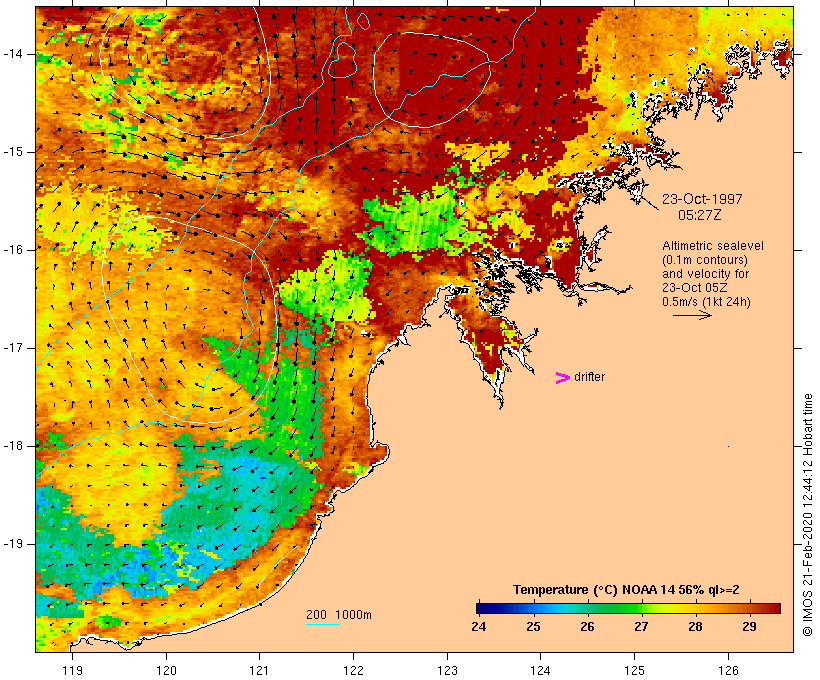Viewport: 820px width, 680px height.
Task: Click the longitude label 126
Action: tap(728, 670)
